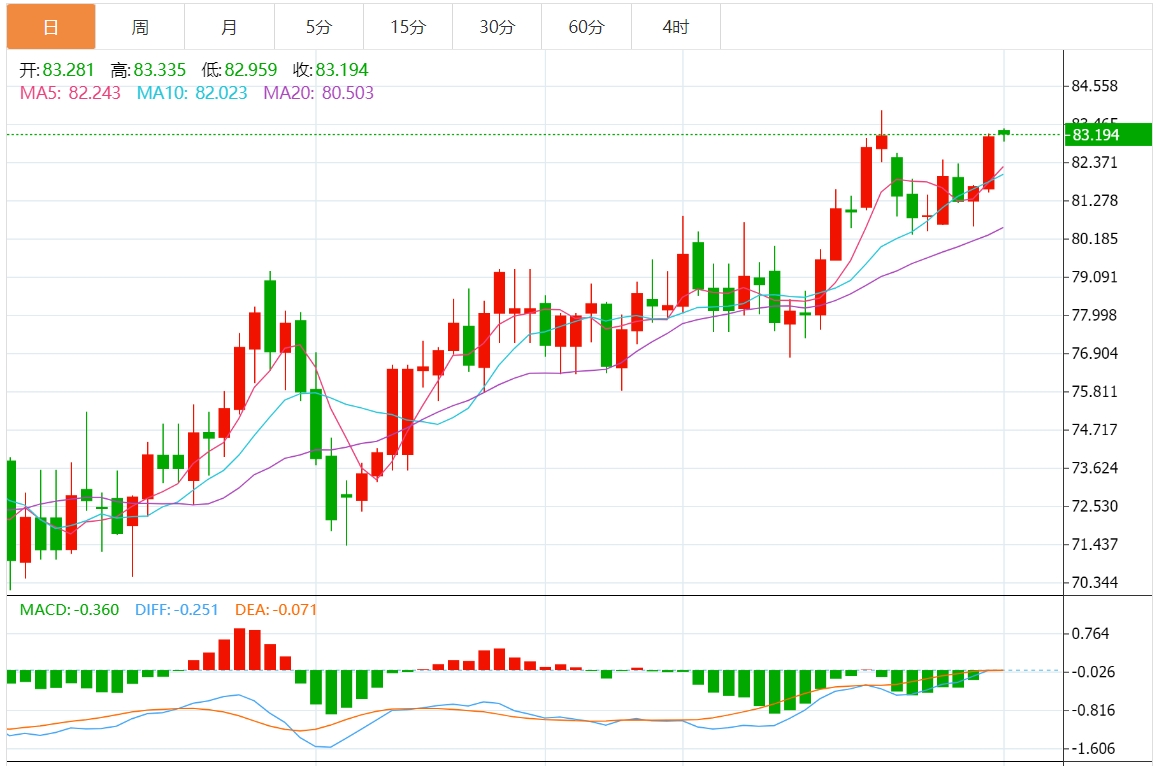
Task: Switch to the 周 weekly tab
Action: tap(140, 27)
